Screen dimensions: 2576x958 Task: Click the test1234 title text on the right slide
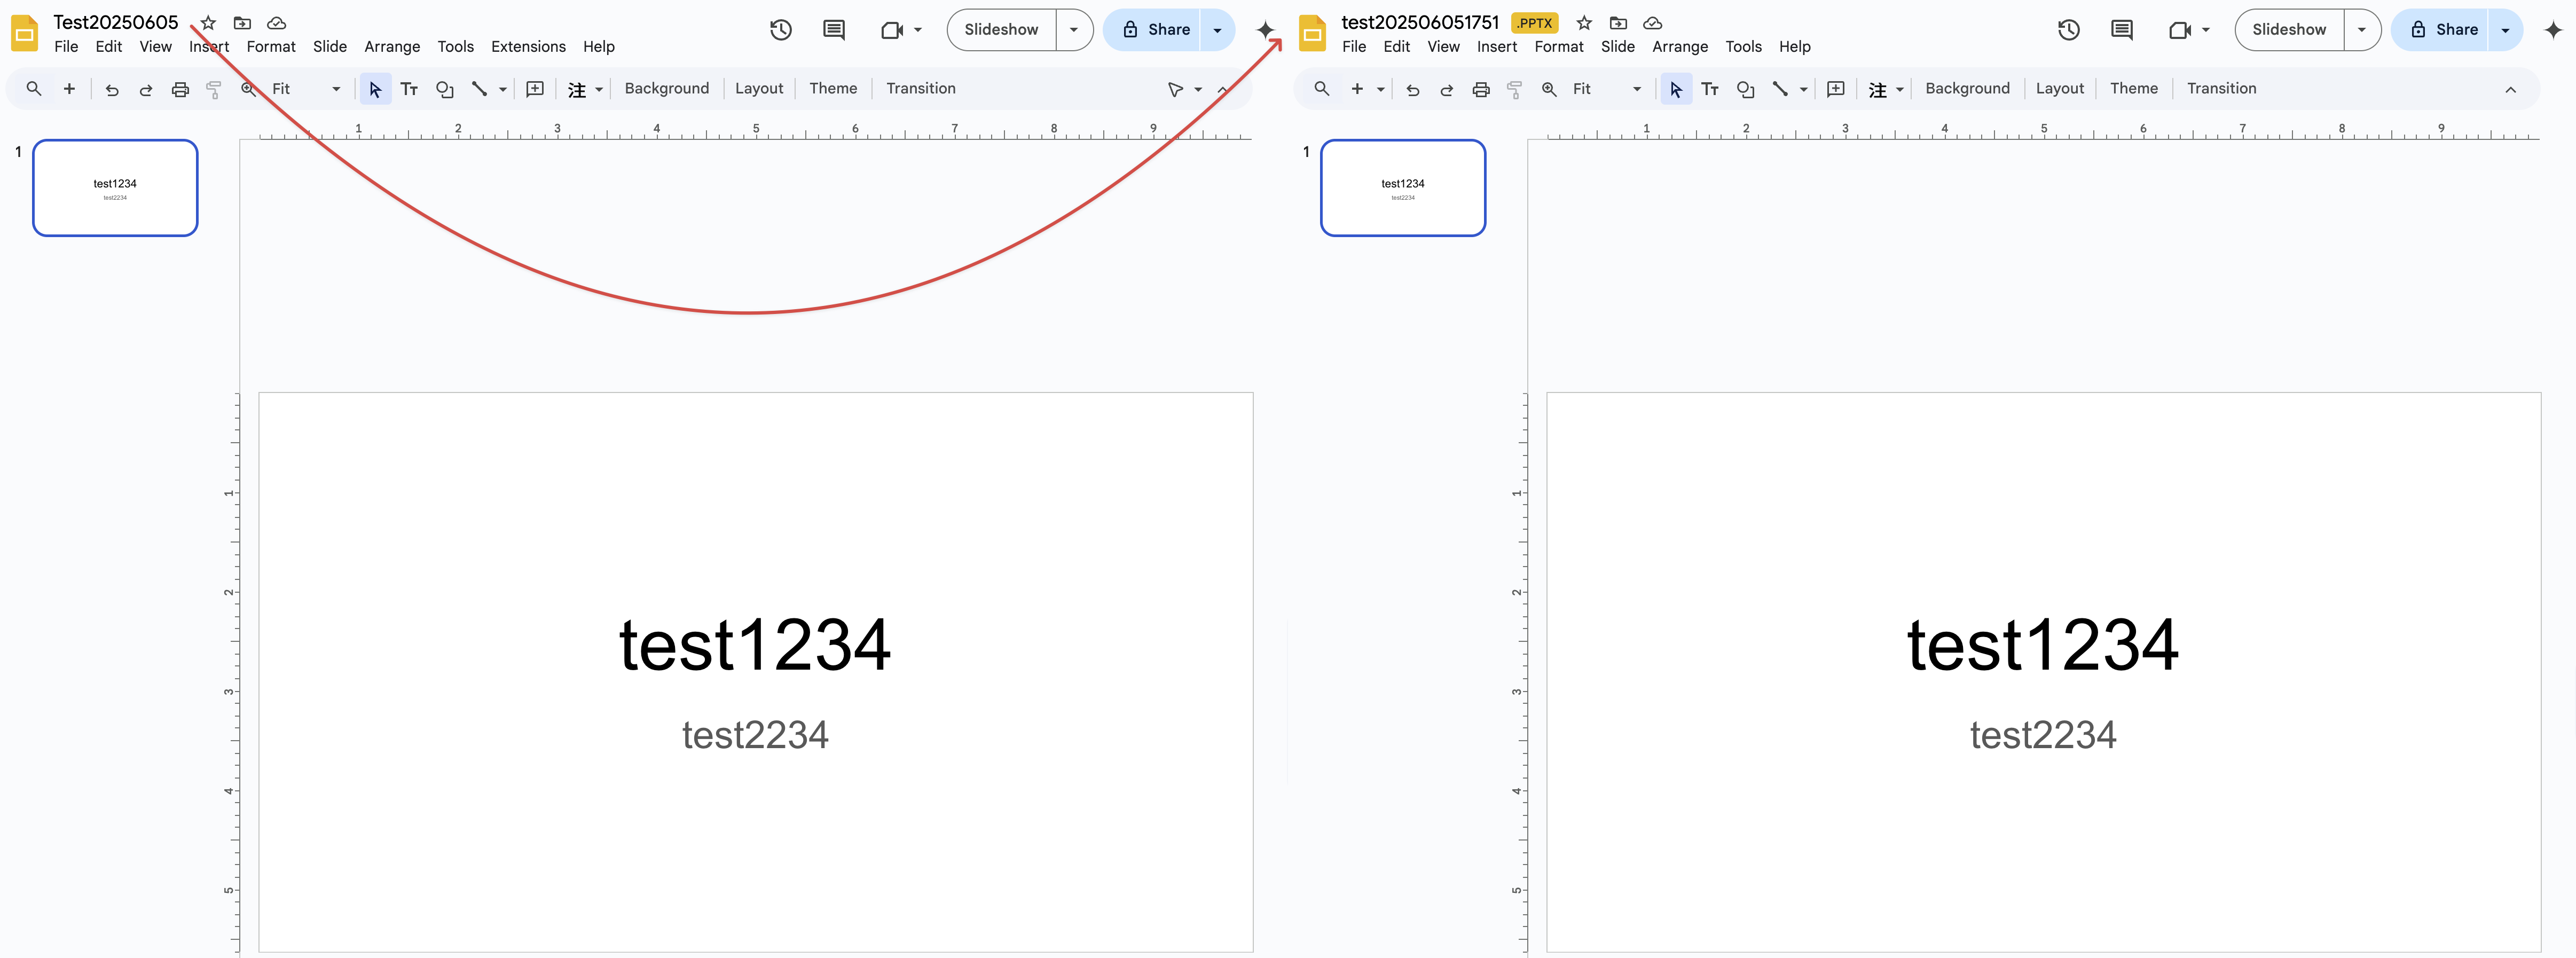[2043, 645]
